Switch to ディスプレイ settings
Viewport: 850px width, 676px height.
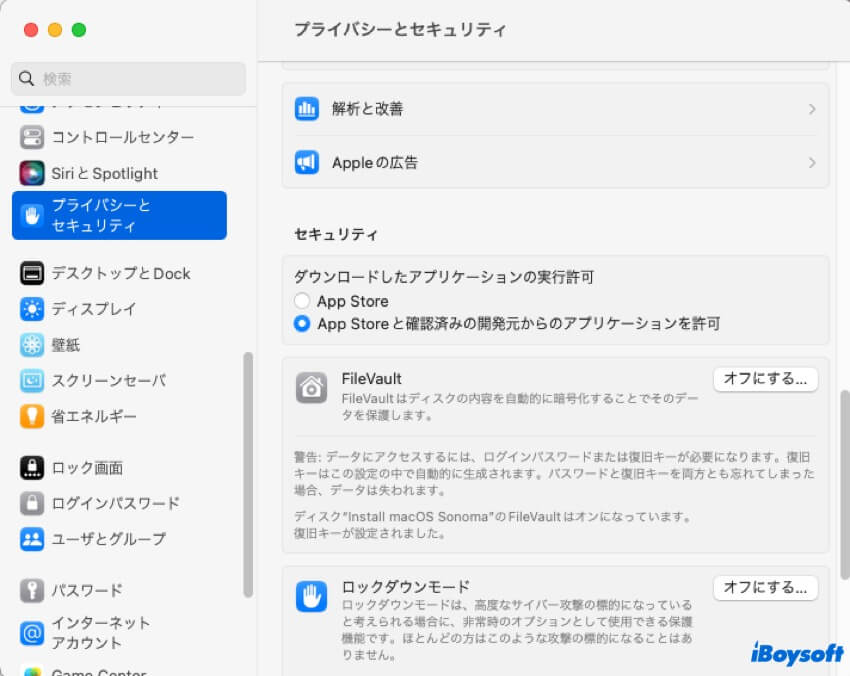click(119, 309)
